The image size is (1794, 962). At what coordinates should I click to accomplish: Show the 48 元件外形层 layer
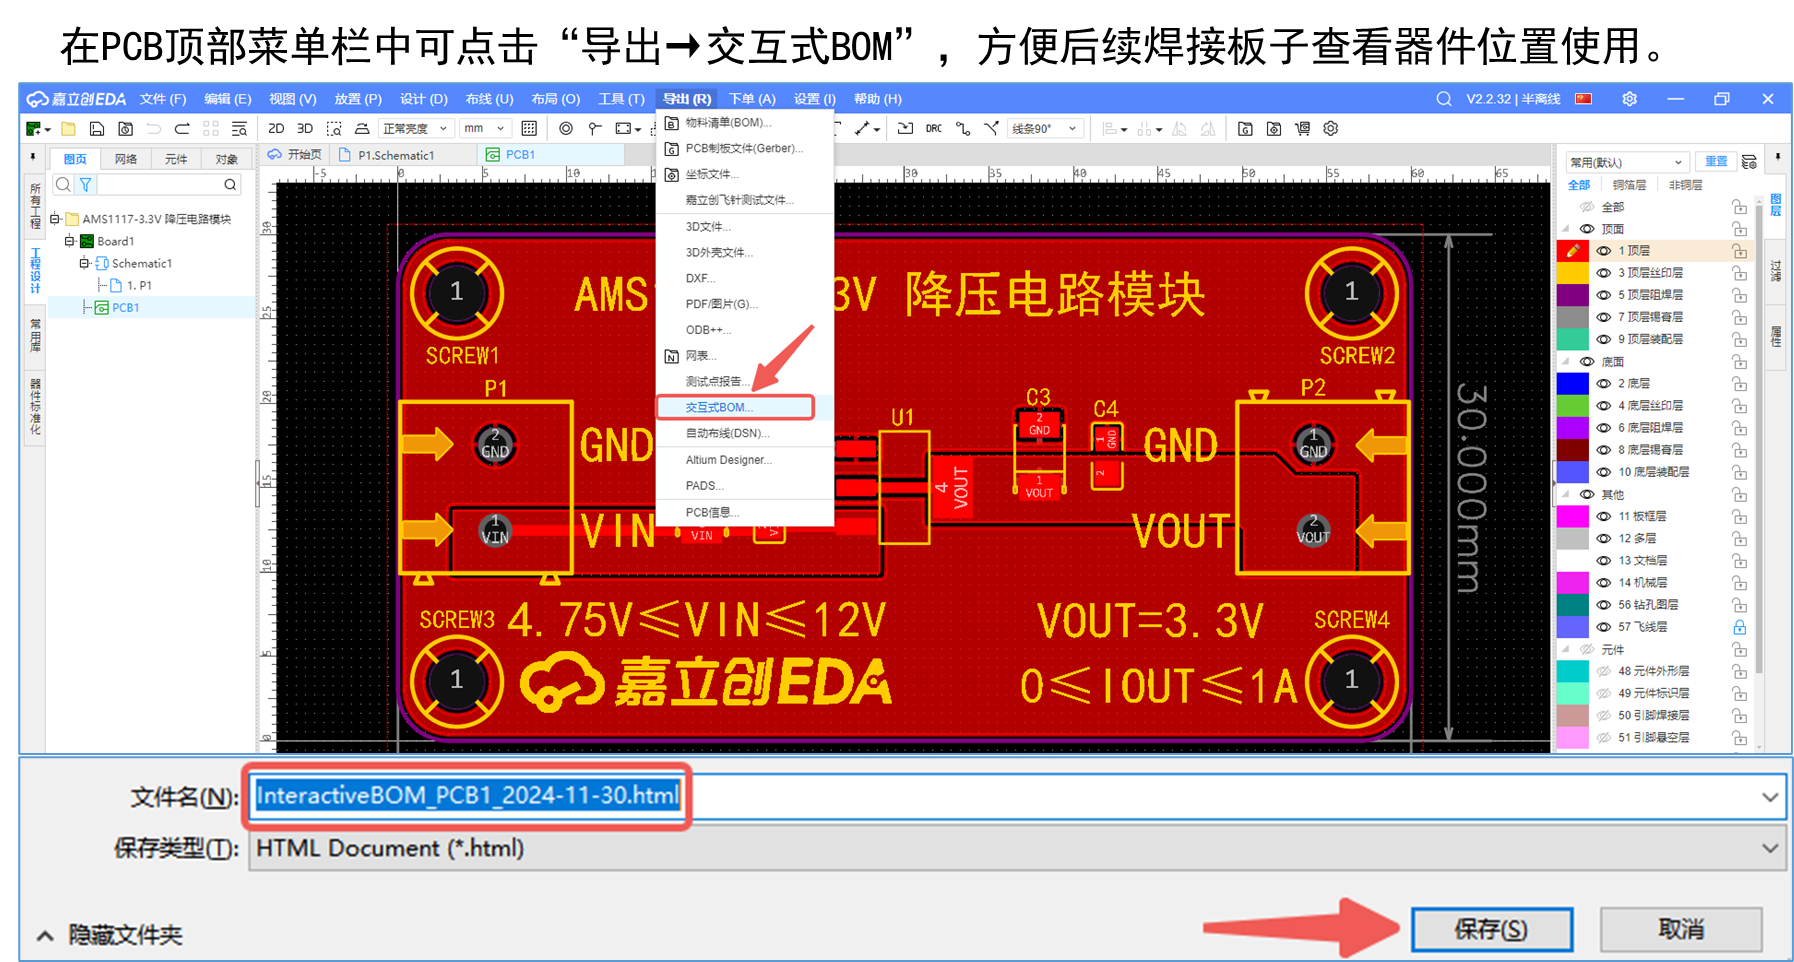(x=1603, y=672)
